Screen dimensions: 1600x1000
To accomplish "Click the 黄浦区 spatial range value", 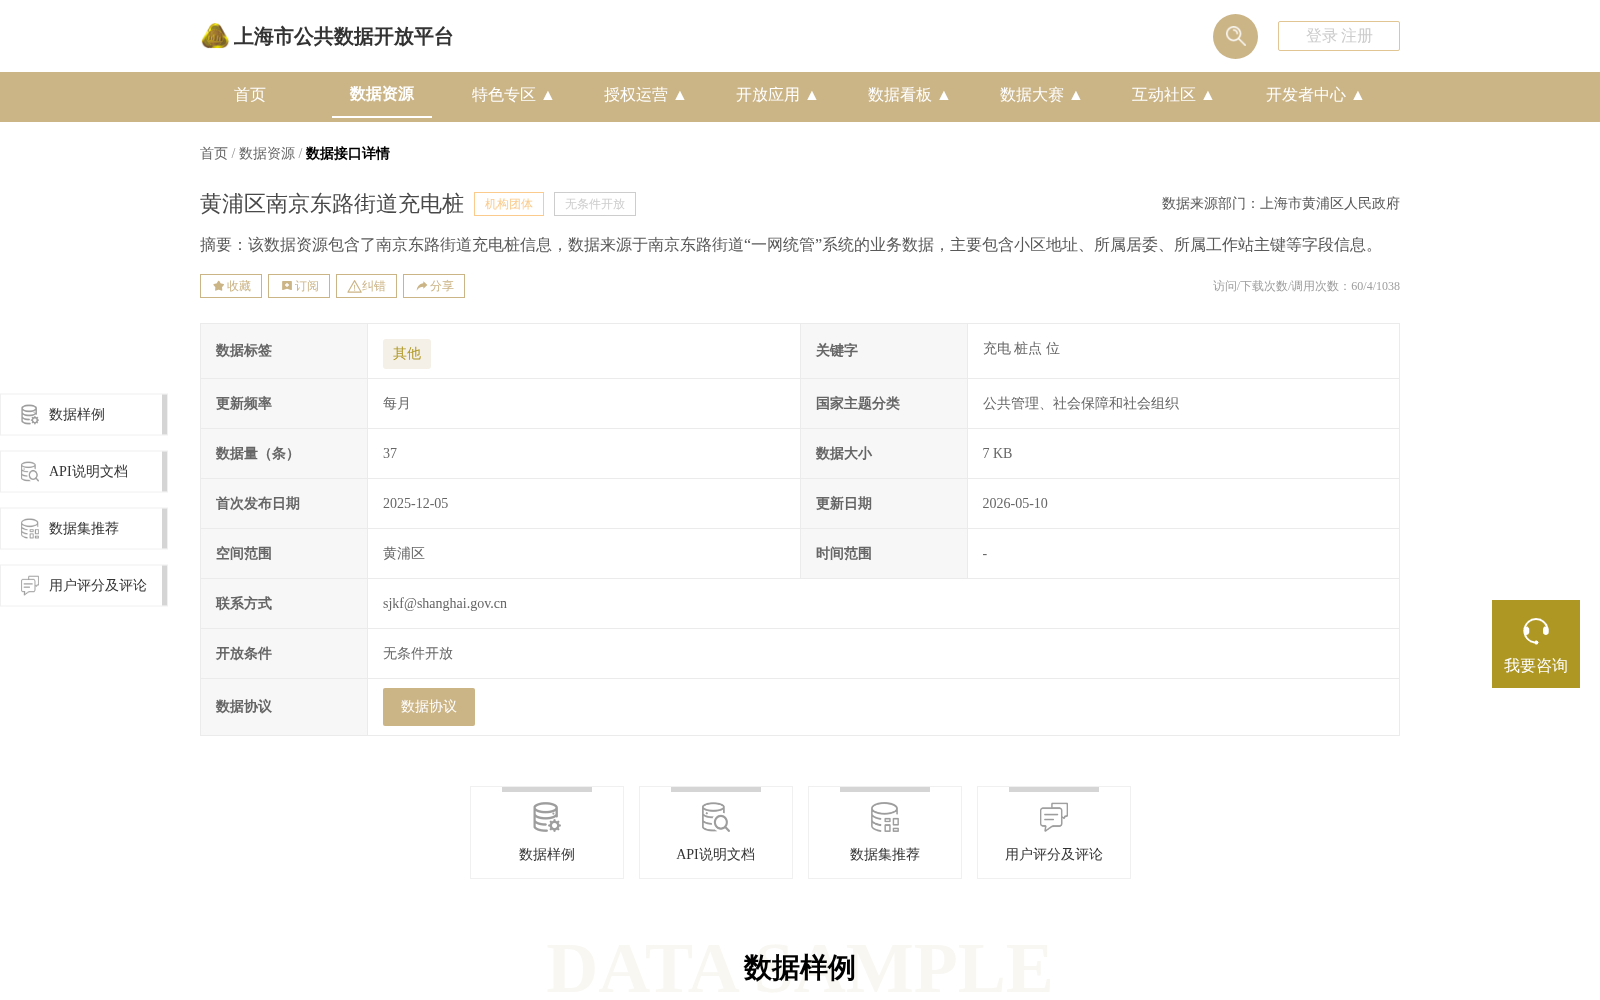I will point(404,554).
